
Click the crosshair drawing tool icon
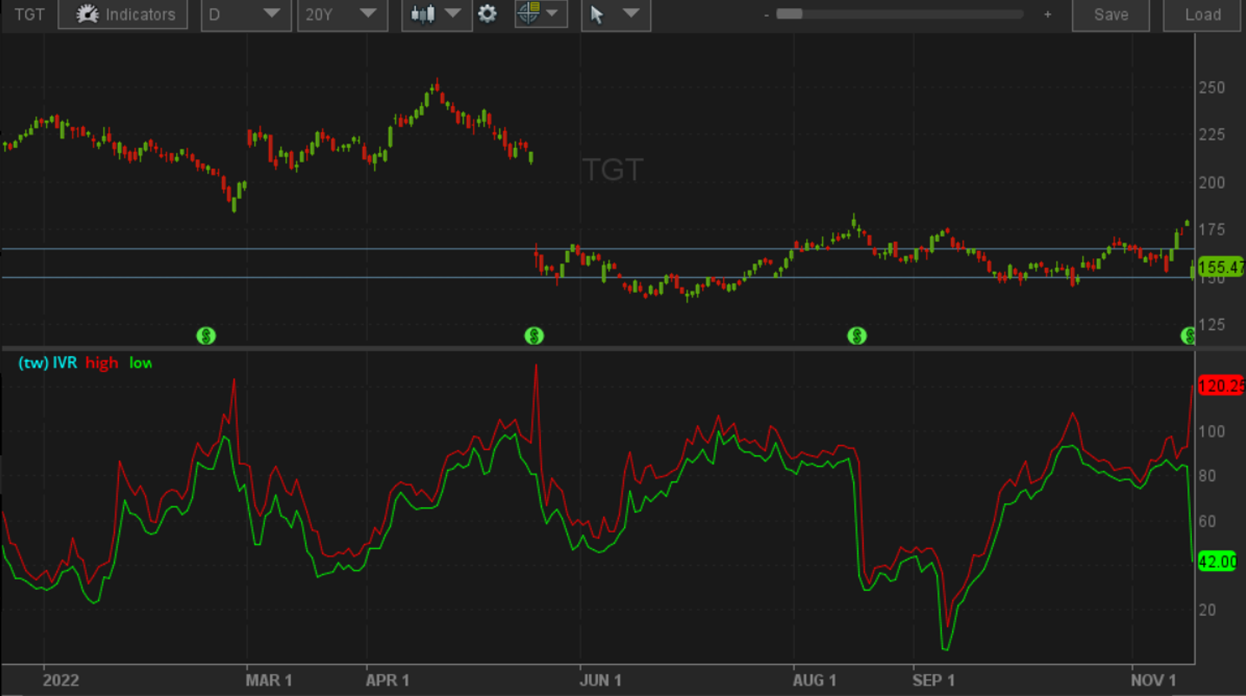pos(528,14)
